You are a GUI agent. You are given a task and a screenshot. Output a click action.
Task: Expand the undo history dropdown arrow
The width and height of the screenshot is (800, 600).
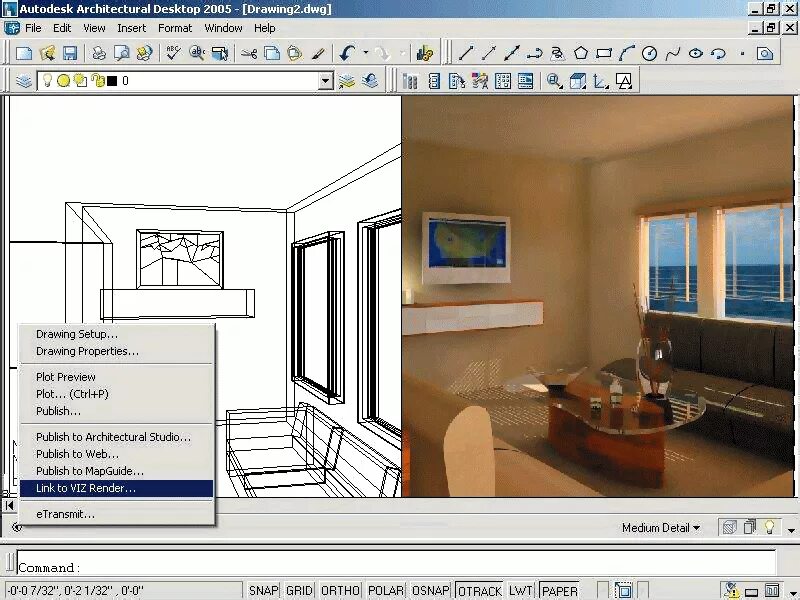coord(365,53)
